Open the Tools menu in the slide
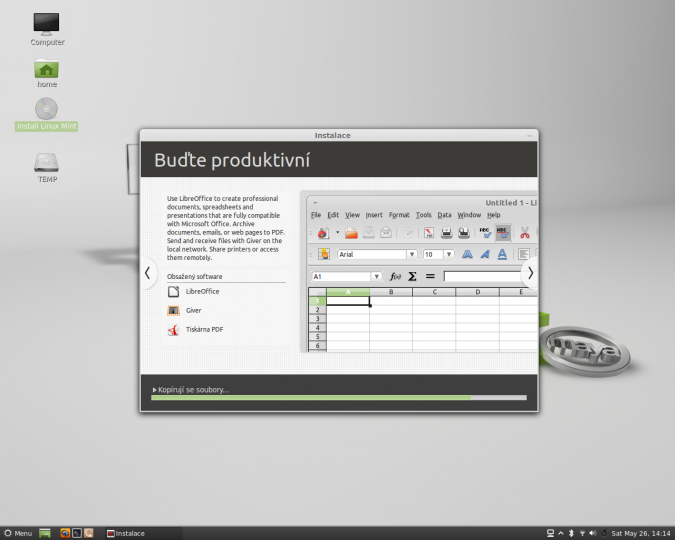The width and height of the screenshot is (675, 540). click(x=424, y=215)
